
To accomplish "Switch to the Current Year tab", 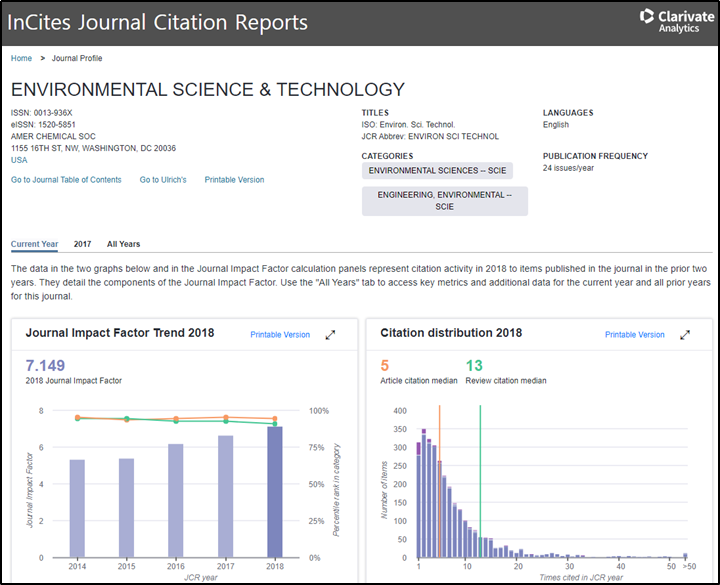I will point(34,244).
